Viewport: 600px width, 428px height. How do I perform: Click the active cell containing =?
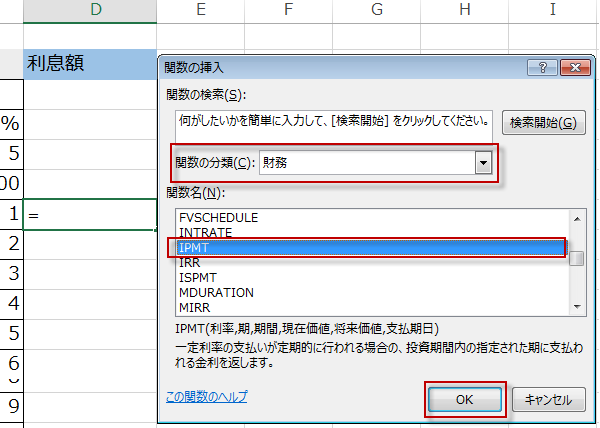[x=90, y=215]
